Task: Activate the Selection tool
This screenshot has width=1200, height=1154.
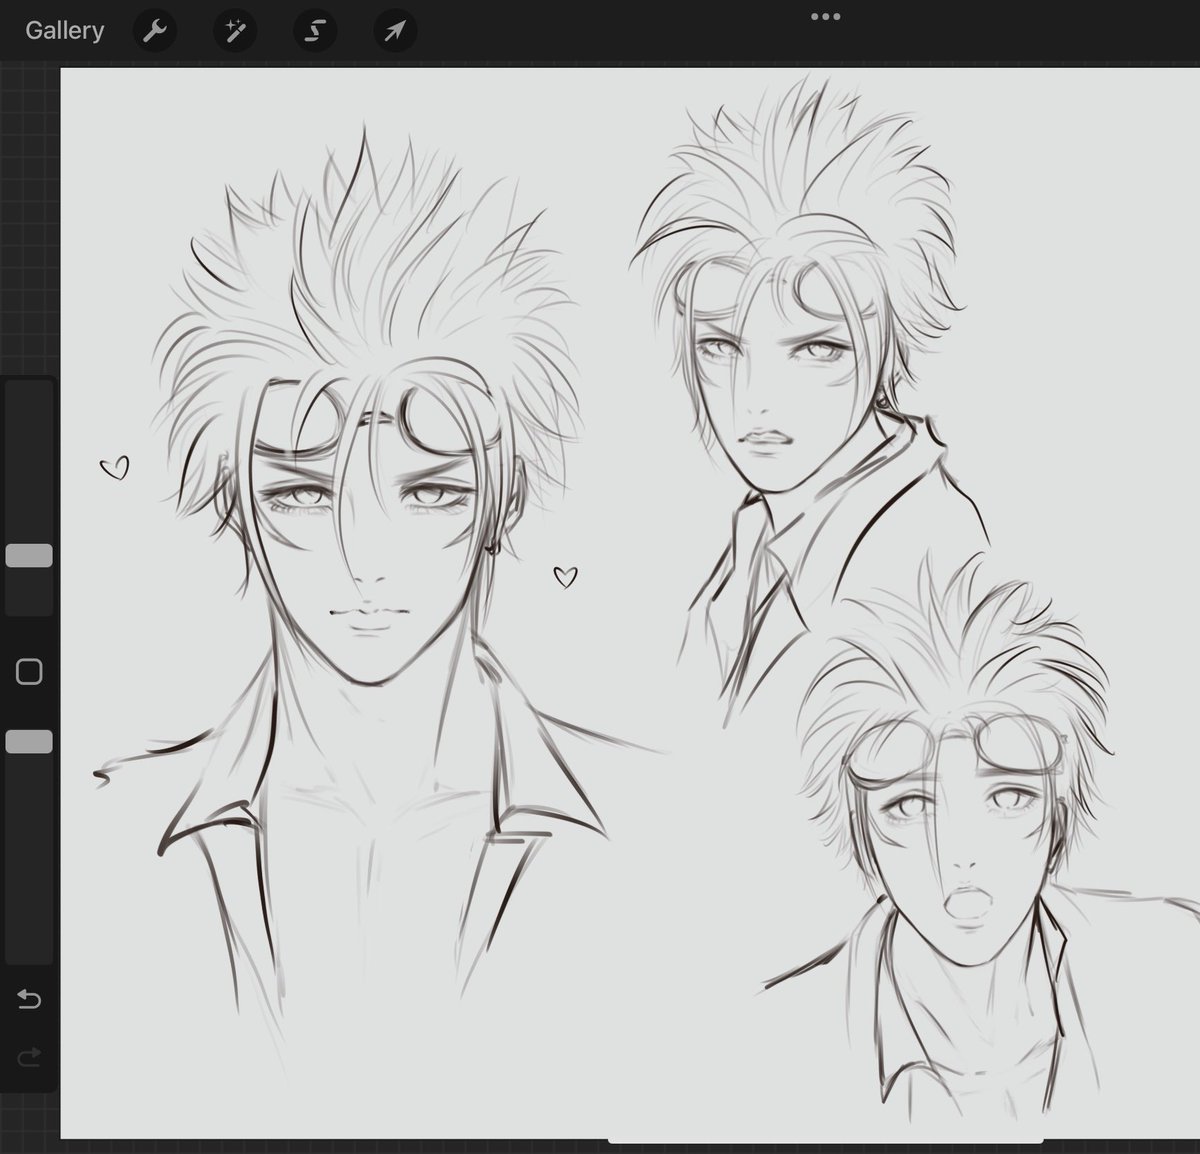Action: click(315, 31)
